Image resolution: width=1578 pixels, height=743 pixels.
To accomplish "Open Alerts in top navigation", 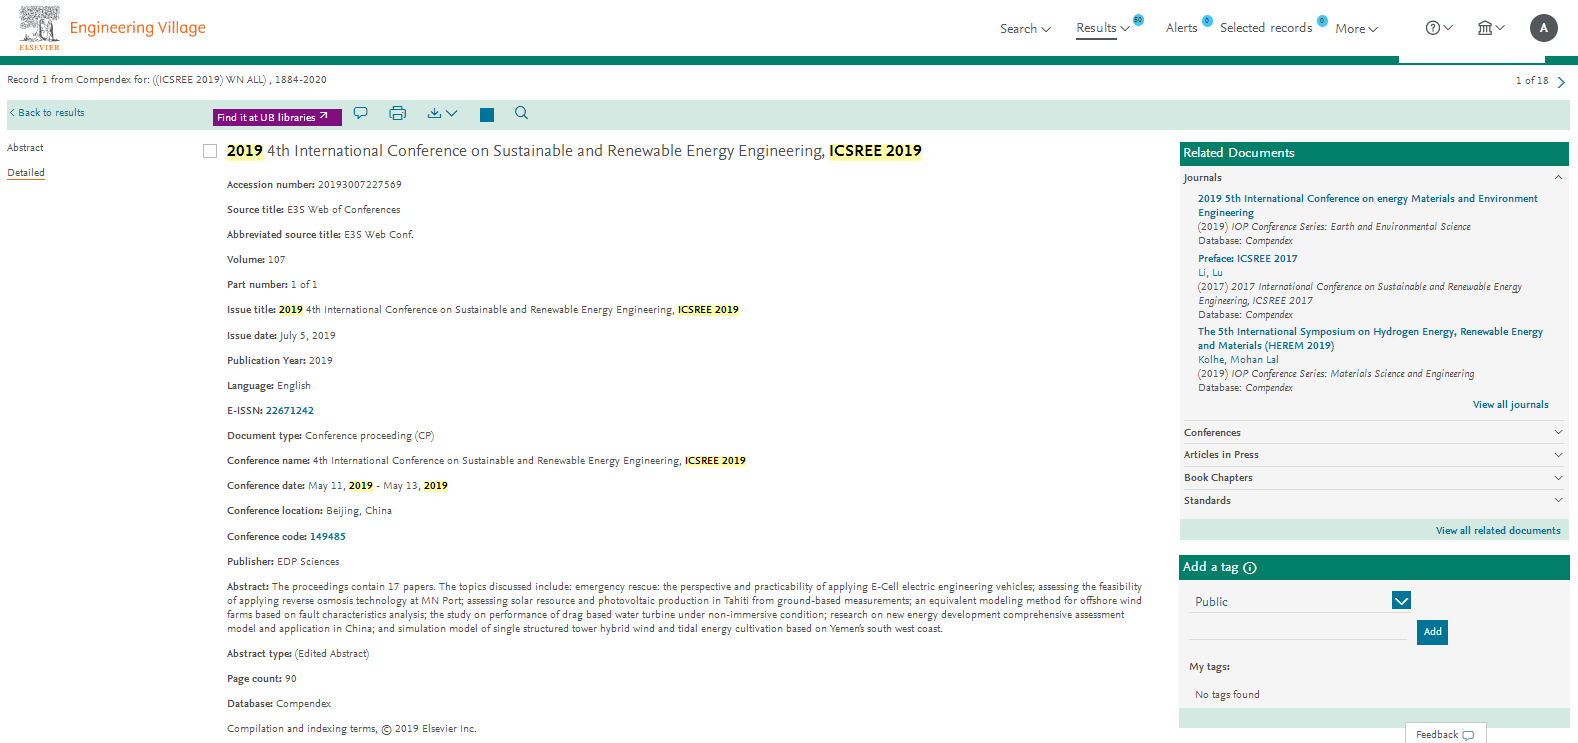I will coord(1181,28).
